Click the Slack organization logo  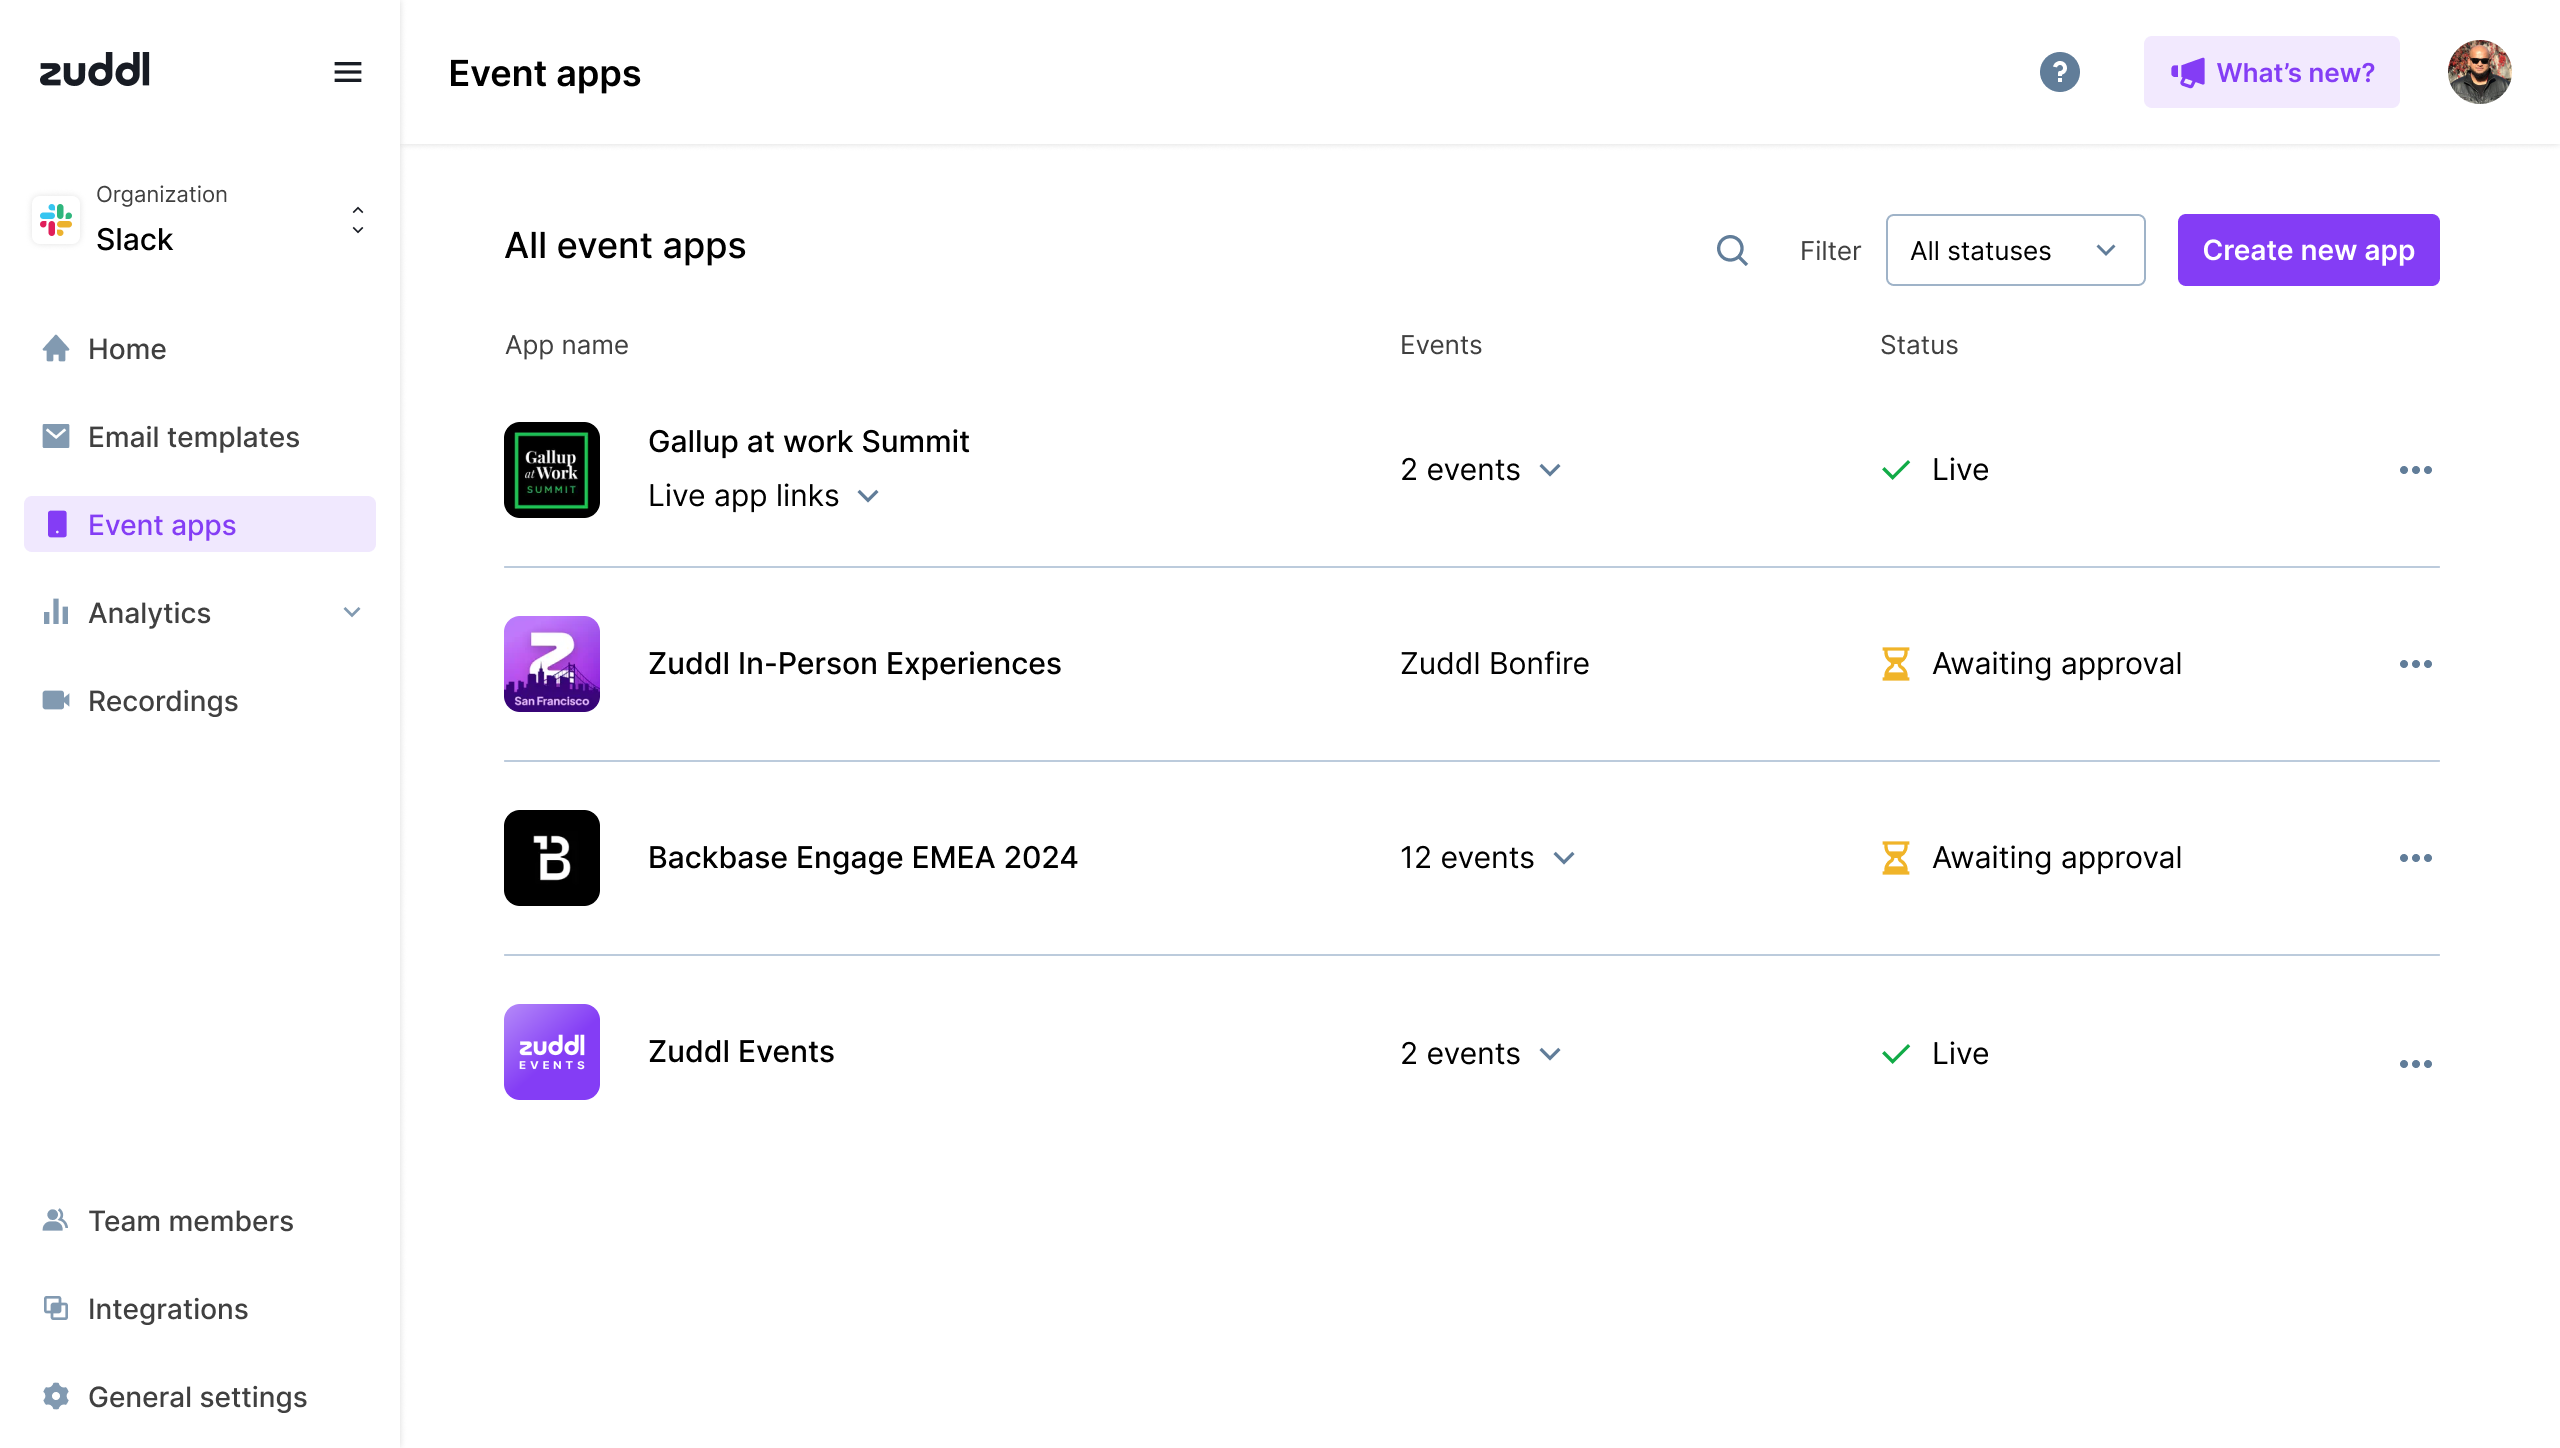click(56, 220)
